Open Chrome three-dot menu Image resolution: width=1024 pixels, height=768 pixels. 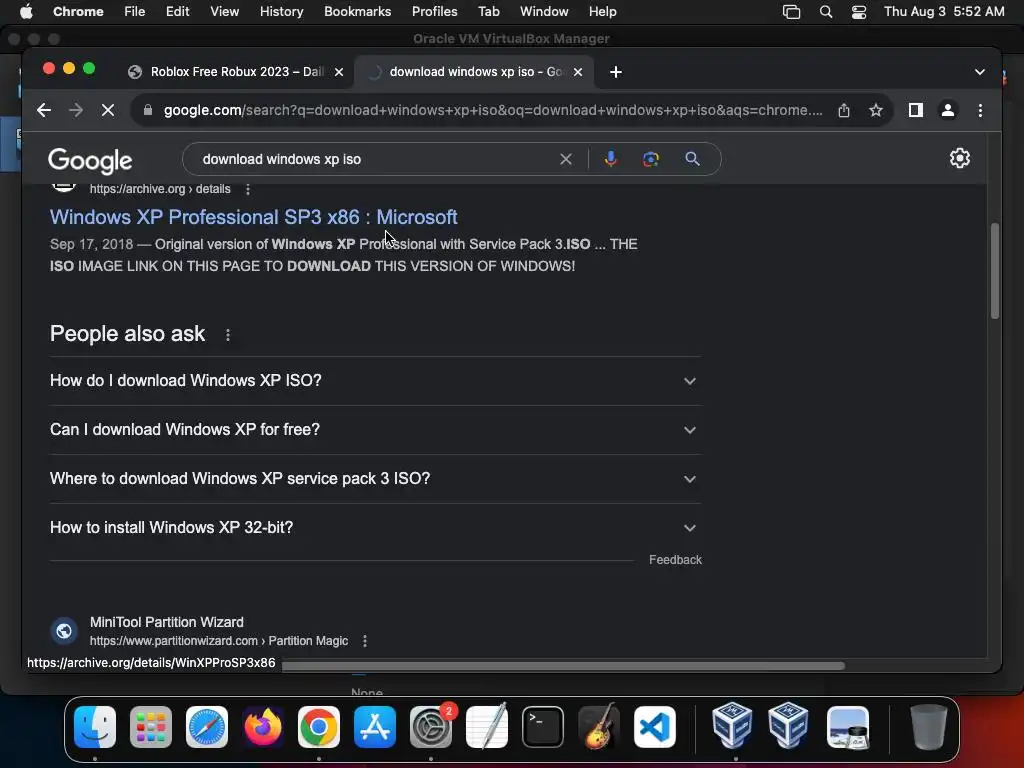click(980, 110)
